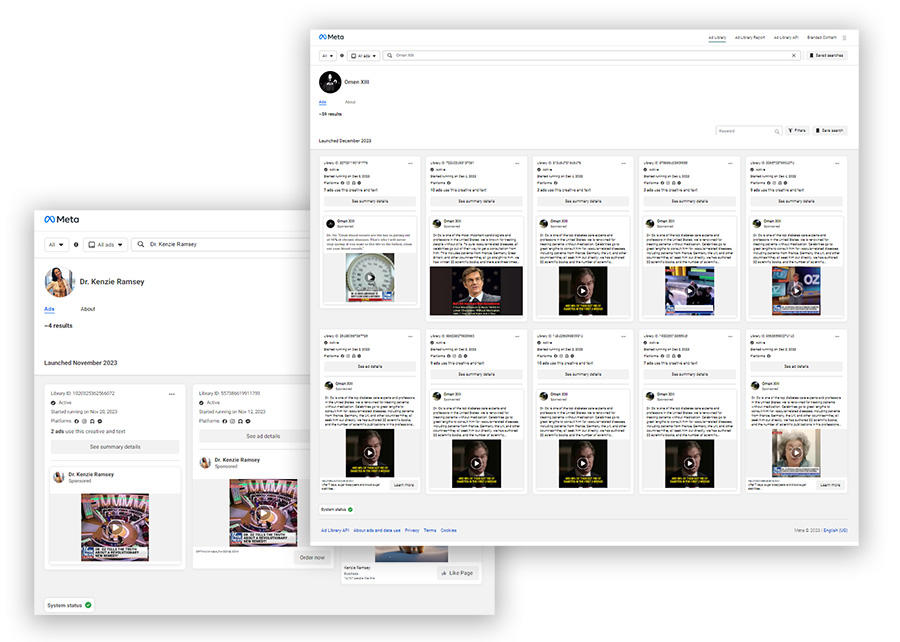Click the magnifier icon in the Dr. Kenzie Ramsey search bar
Image resolution: width=900 pixels, height=642 pixels.
click(141, 244)
